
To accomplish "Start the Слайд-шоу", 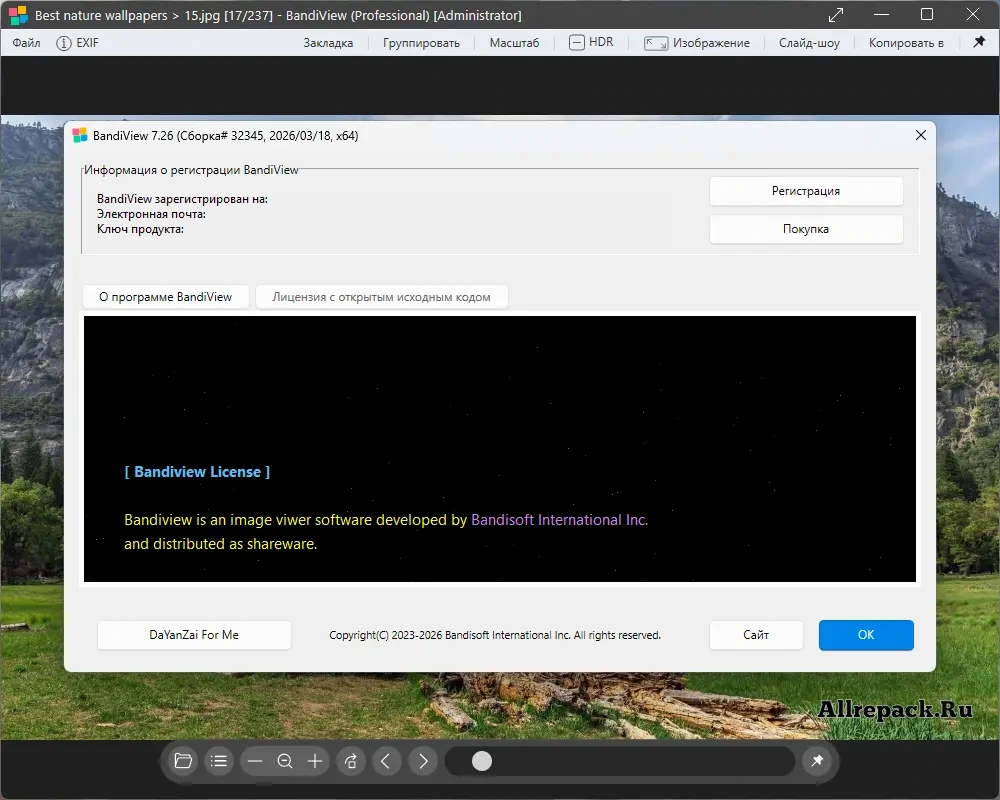I will (809, 43).
